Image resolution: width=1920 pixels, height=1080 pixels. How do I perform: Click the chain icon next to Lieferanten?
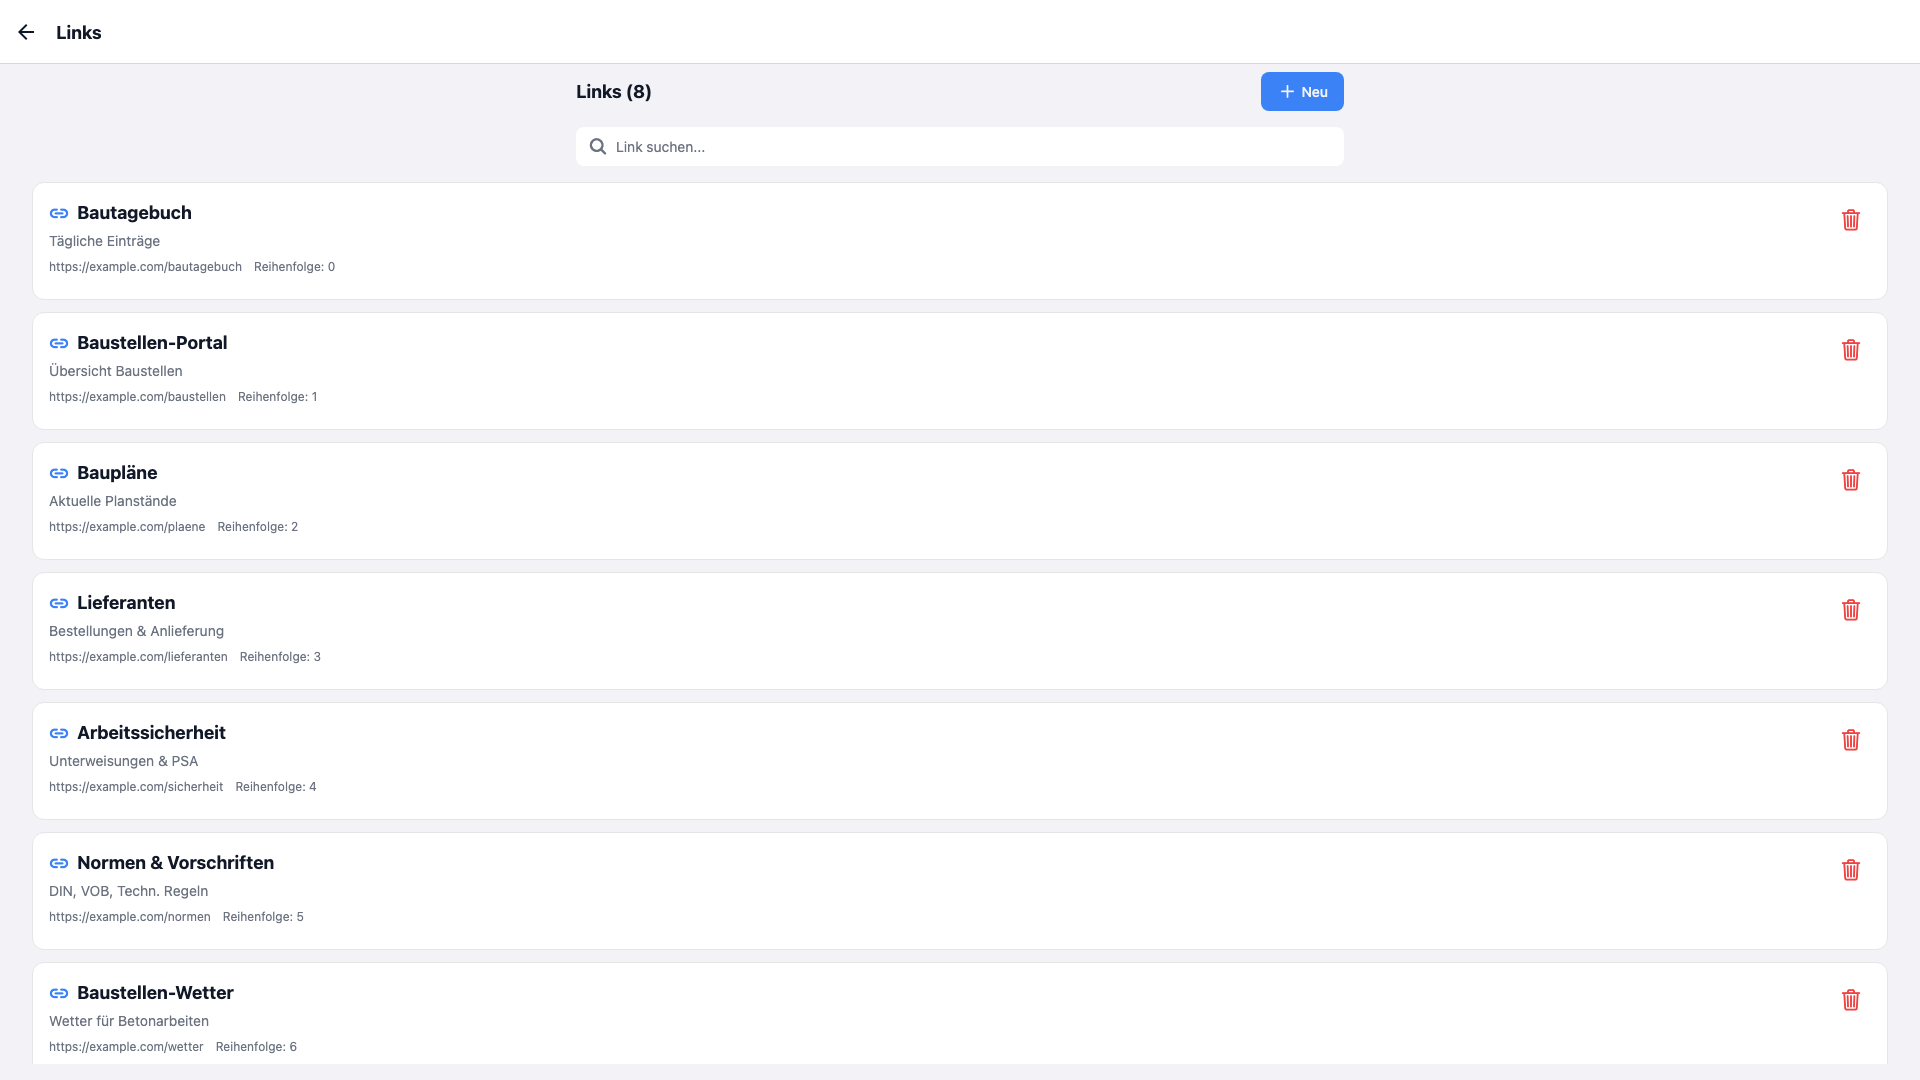59,603
